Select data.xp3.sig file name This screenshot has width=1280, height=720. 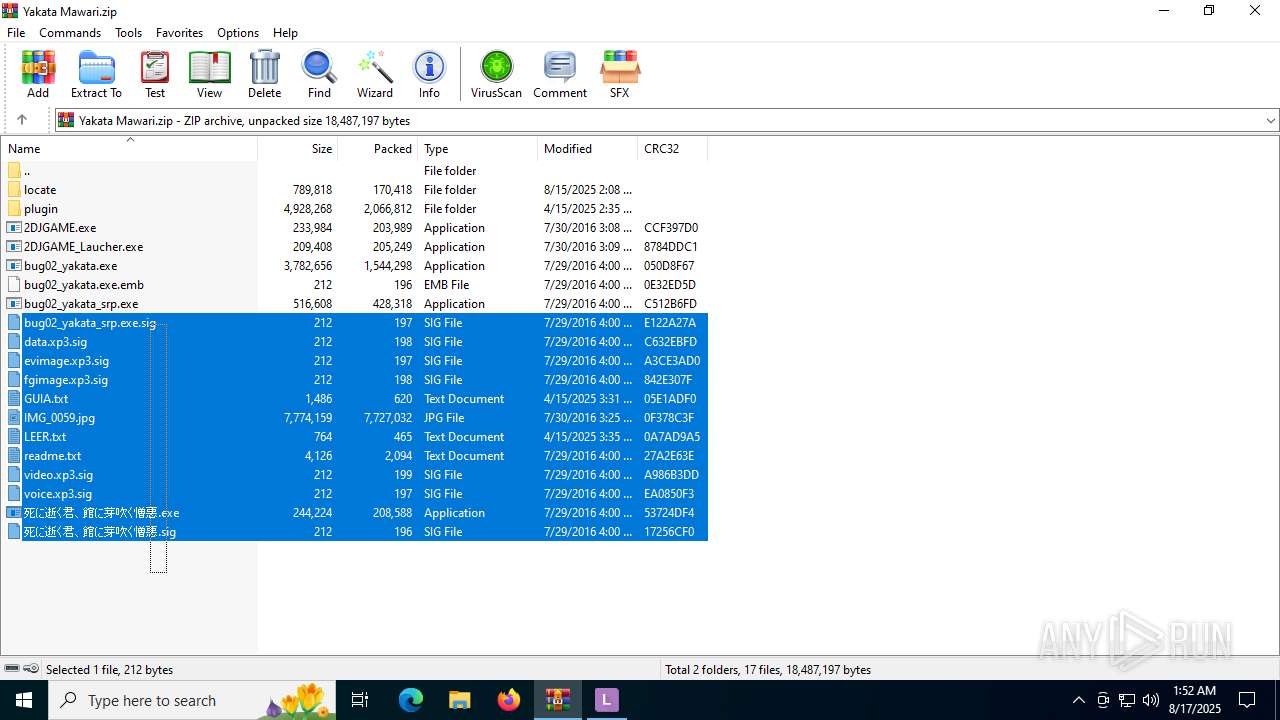pyautogui.click(x=55, y=342)
